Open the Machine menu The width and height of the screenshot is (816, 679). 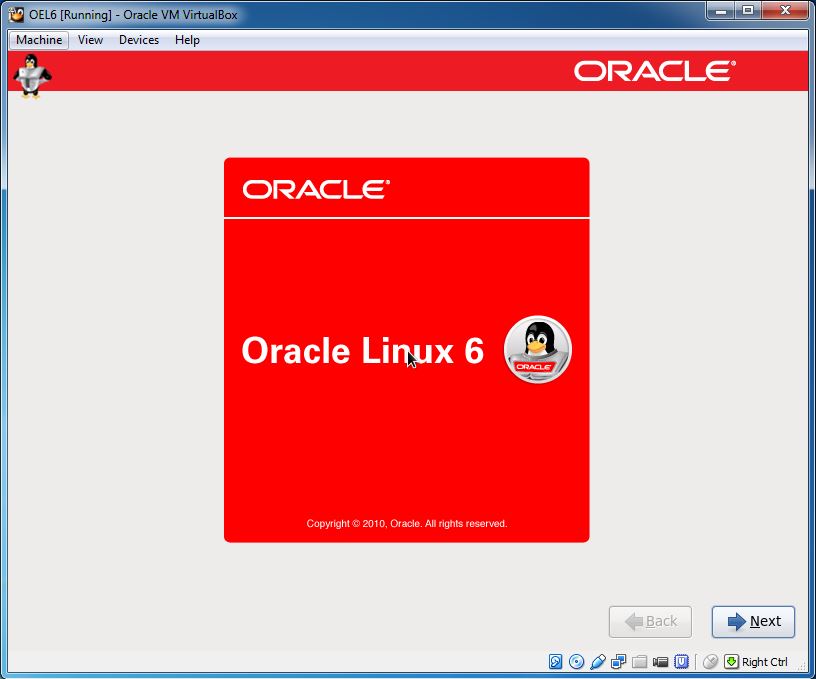tap(37, 40)
